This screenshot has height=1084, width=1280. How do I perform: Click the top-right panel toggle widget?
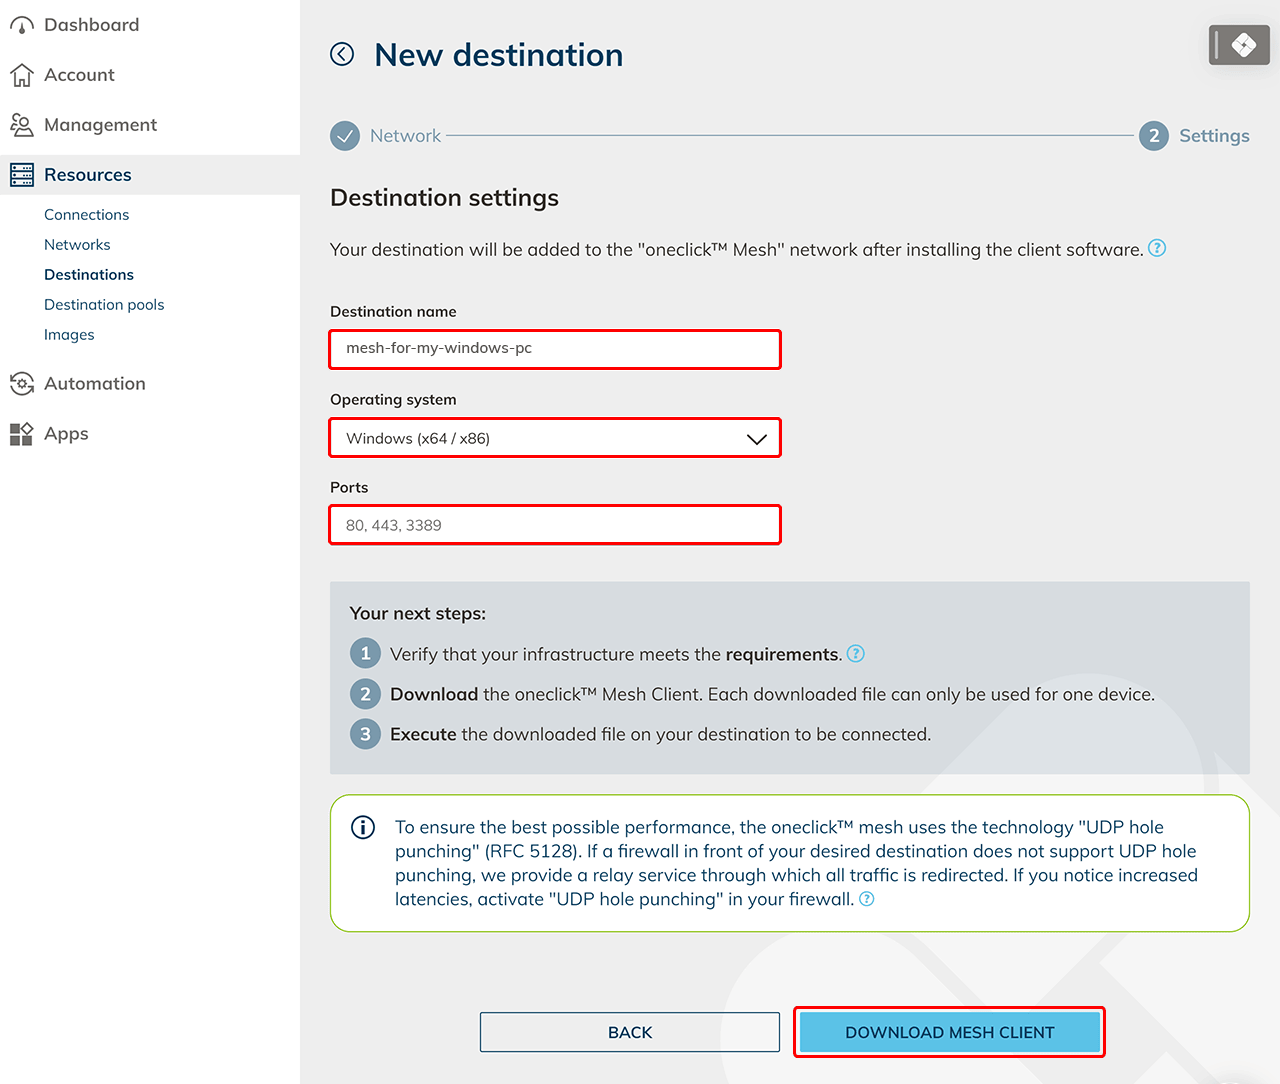point(1239,45)
